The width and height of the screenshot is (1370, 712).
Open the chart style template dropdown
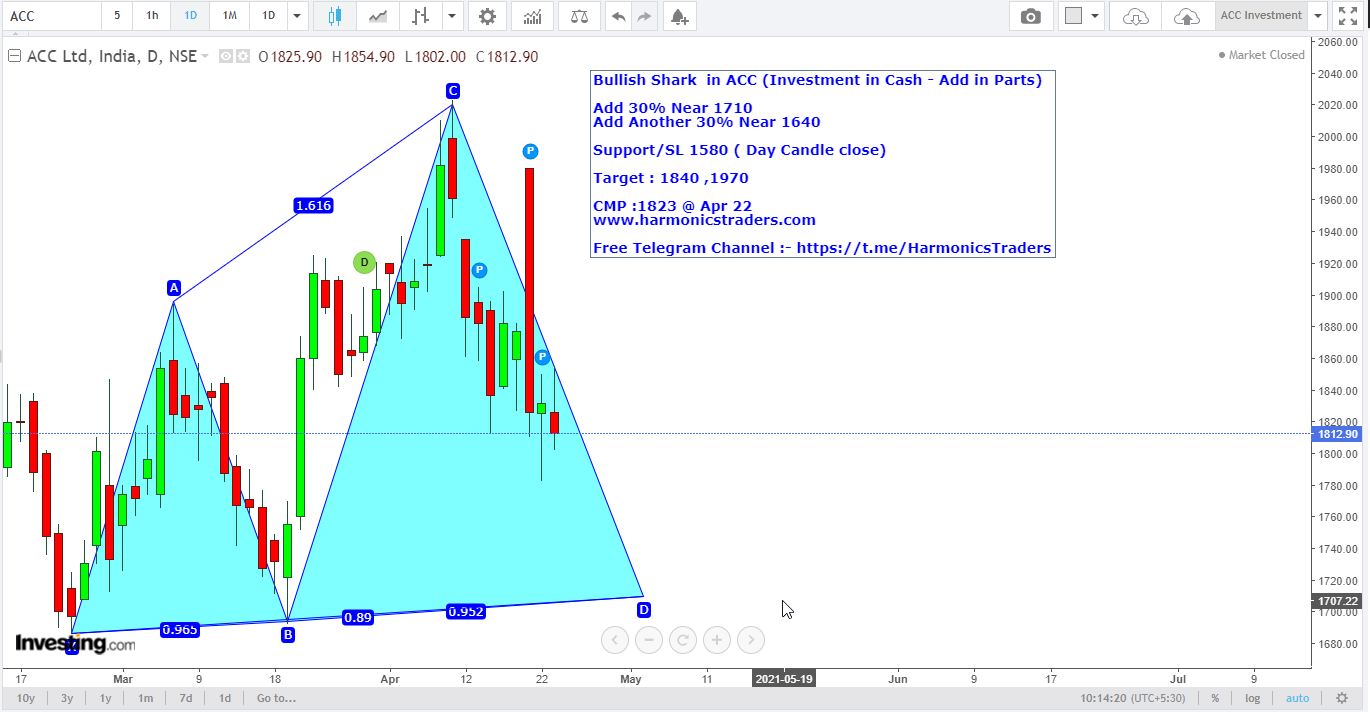(x=1096, y=16)
